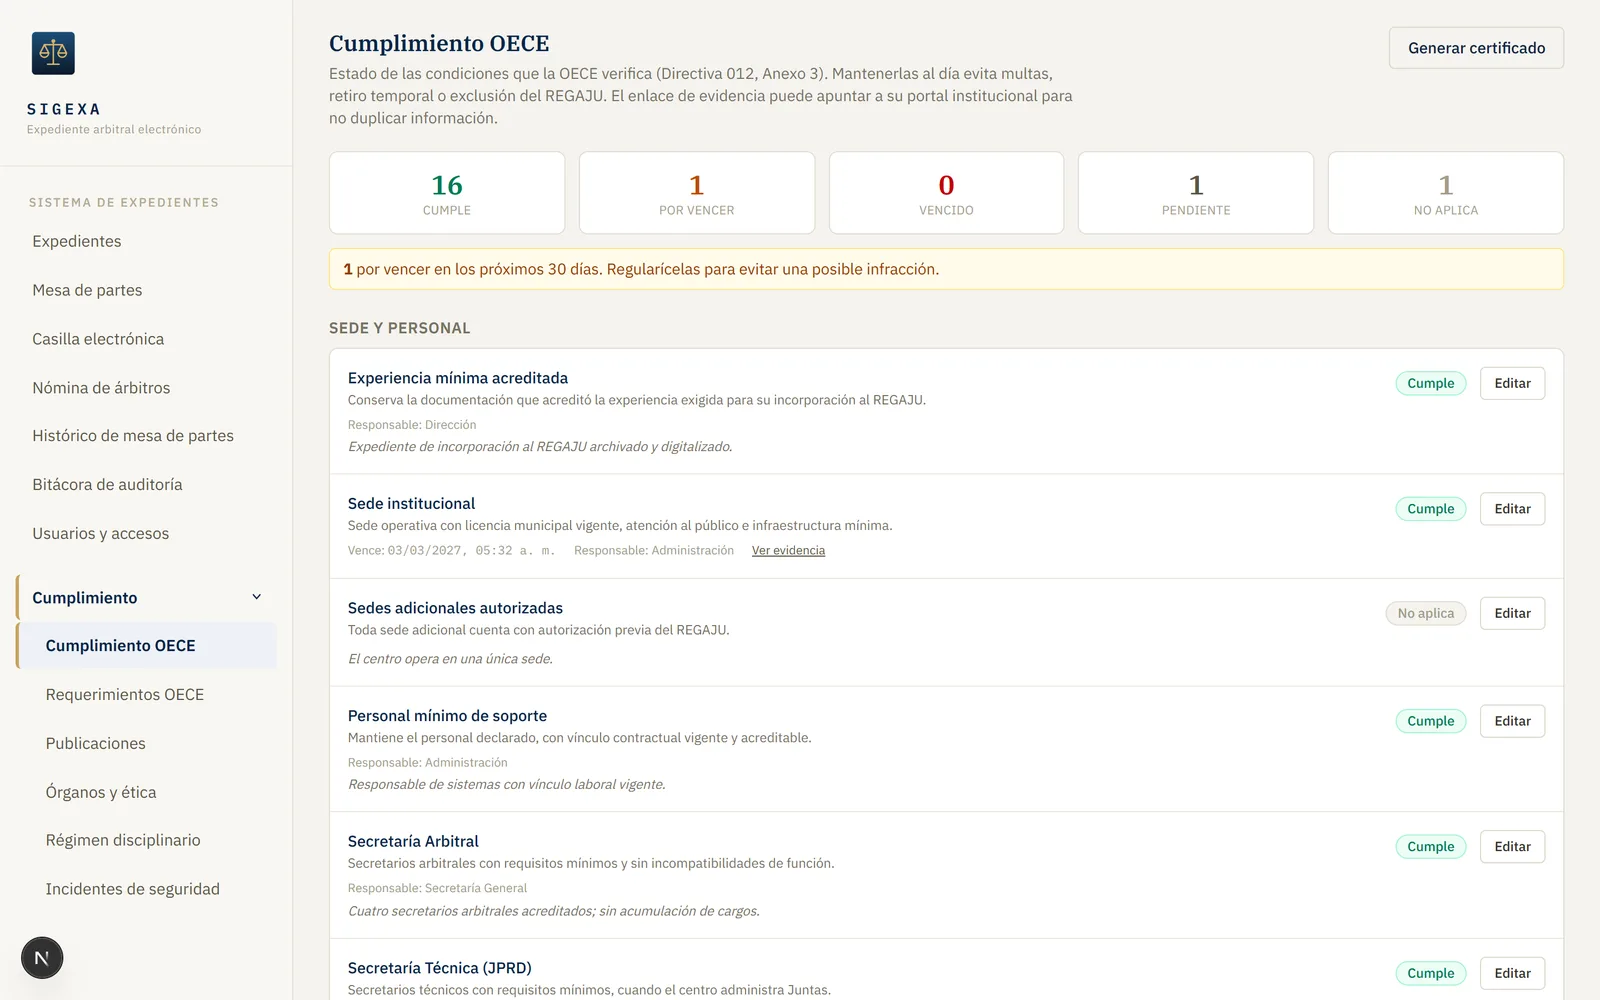Edit Personal mínimo de soporte
This screenshot has height=1000, width=1600.
[1512, 721]
